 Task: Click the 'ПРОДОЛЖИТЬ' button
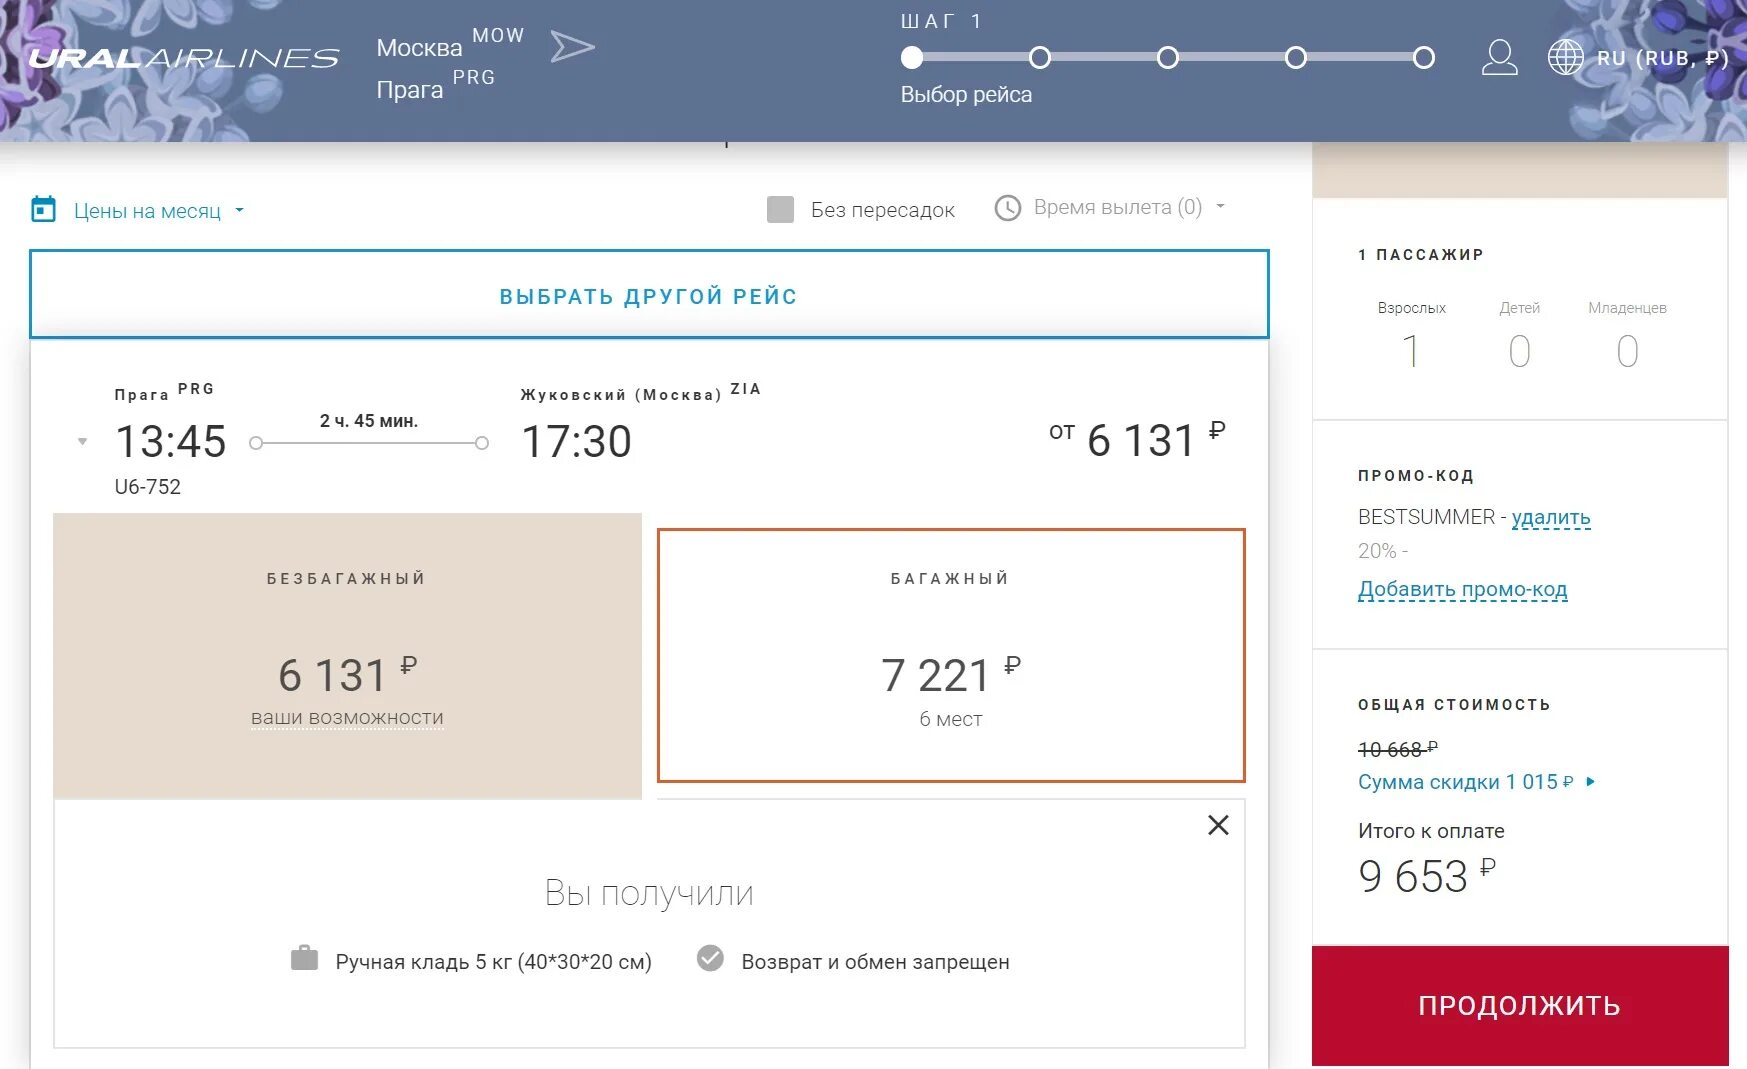(x=1520, y=1006)
